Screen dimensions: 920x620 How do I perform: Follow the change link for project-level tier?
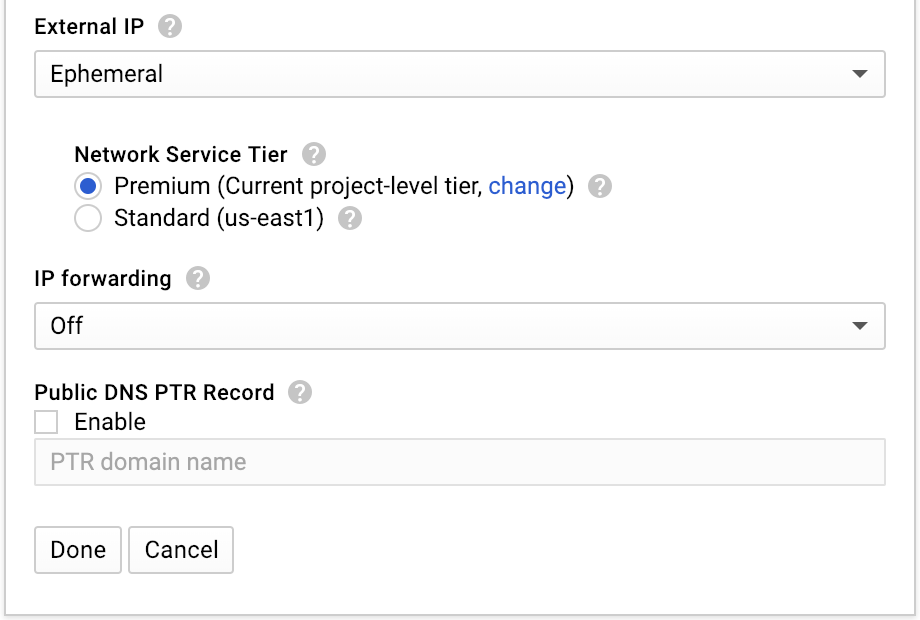(x=527, y=186)
